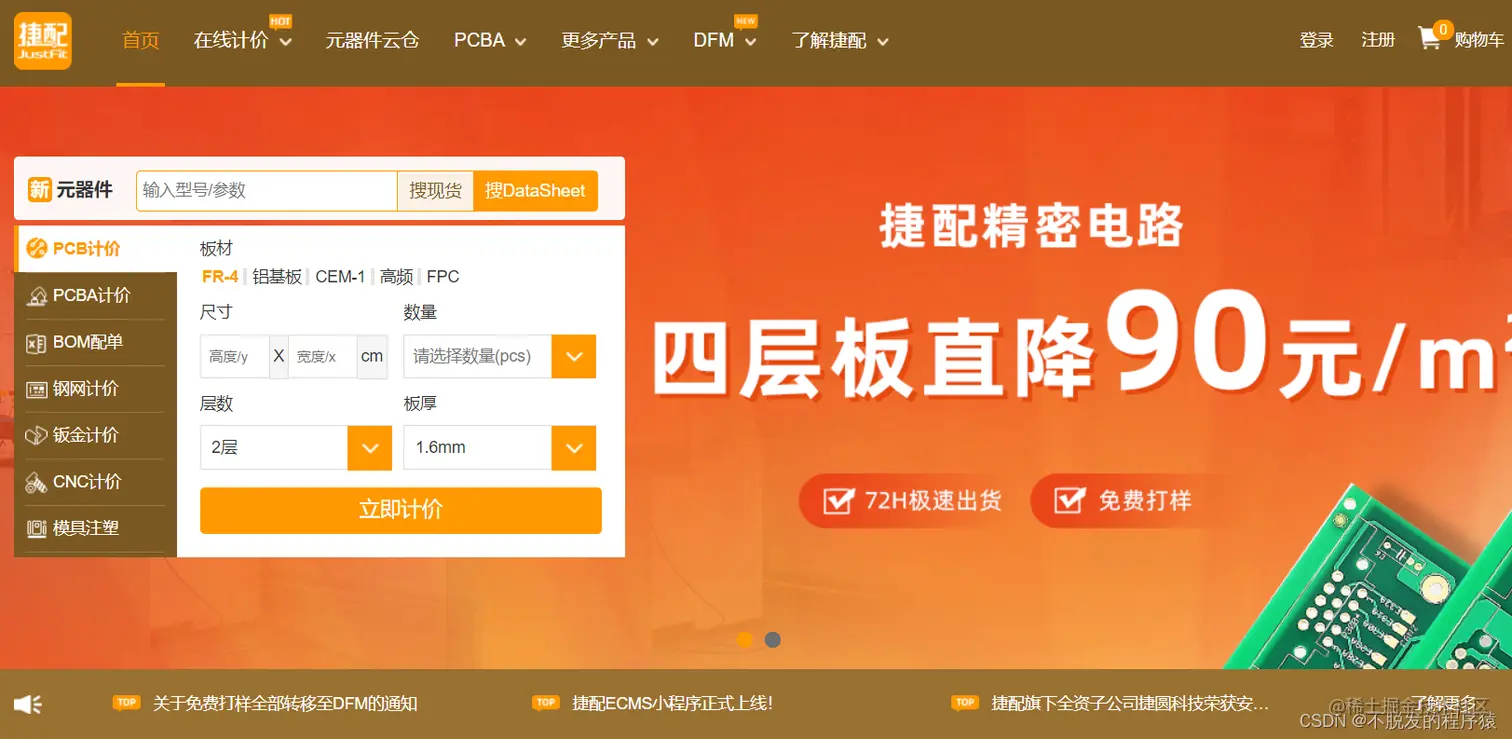Image resolution: width=1512 pixels, height=739 pixels.
Task: Open the 层数 layer dropdown arrow
Action: click(369, 448)
